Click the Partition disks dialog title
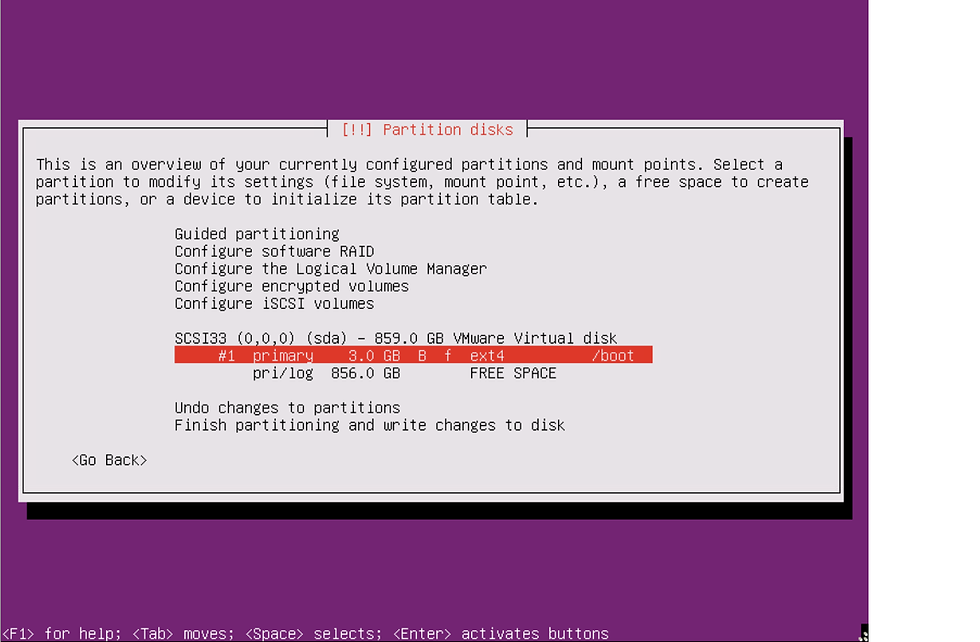 [428, 129]
